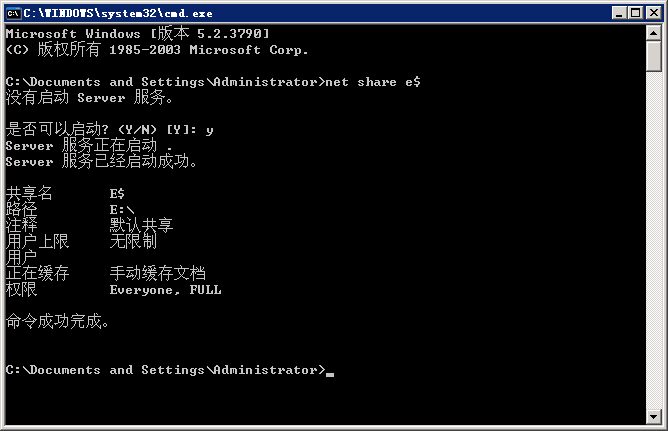Click the '命令成功完成' message line
The height and width of the screenshot is (431, 668).
click(x=58, y=321)
